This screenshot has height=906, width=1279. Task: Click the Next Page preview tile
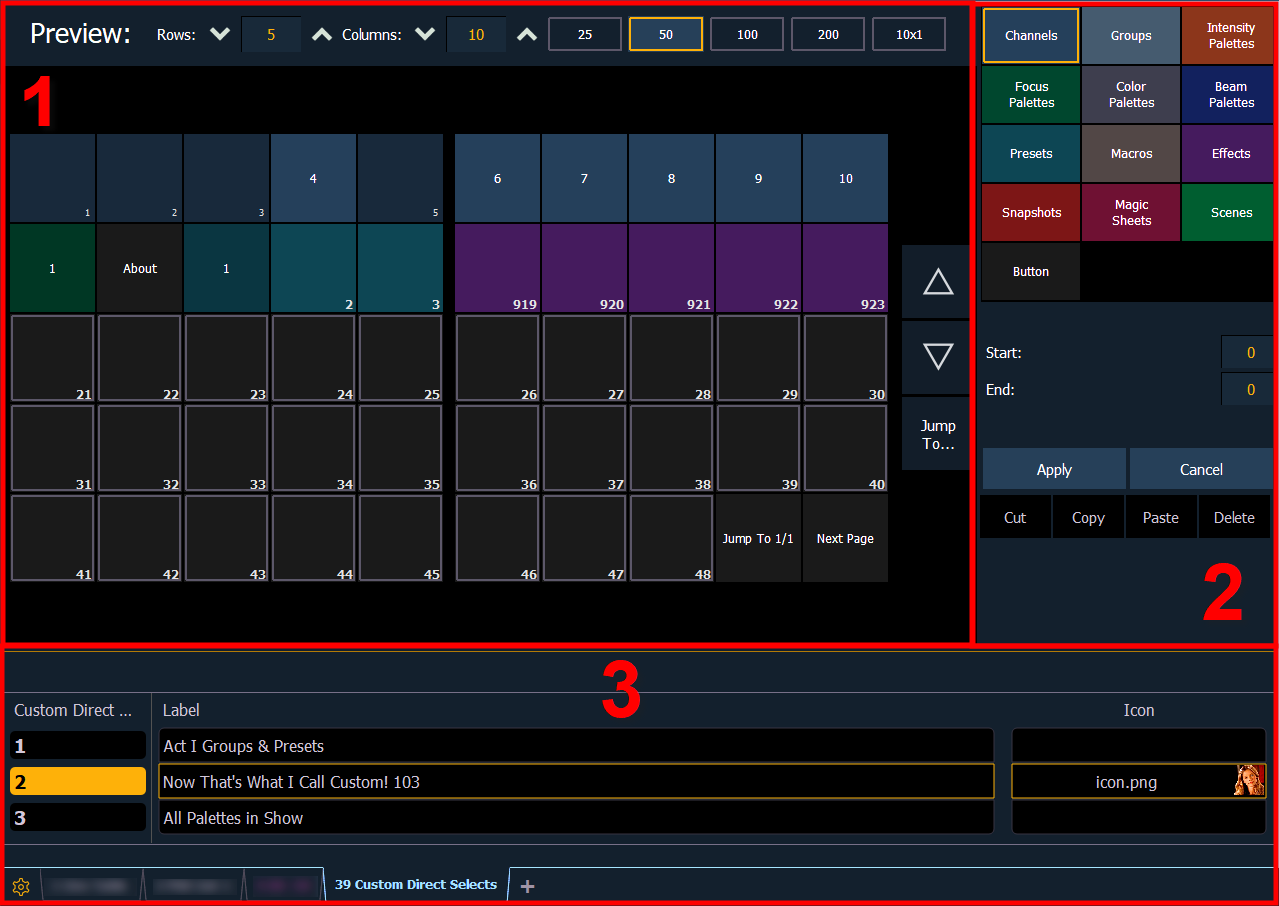point(845,539)
